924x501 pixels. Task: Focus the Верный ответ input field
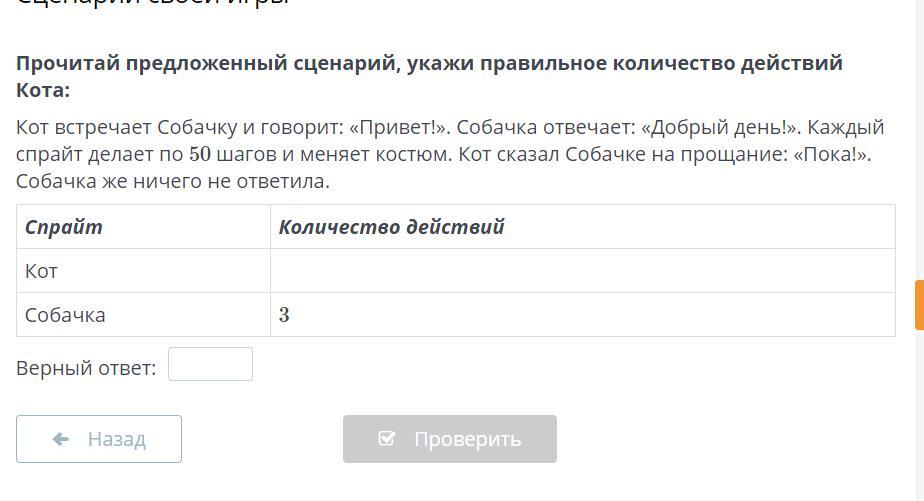[x=210, y=364]
